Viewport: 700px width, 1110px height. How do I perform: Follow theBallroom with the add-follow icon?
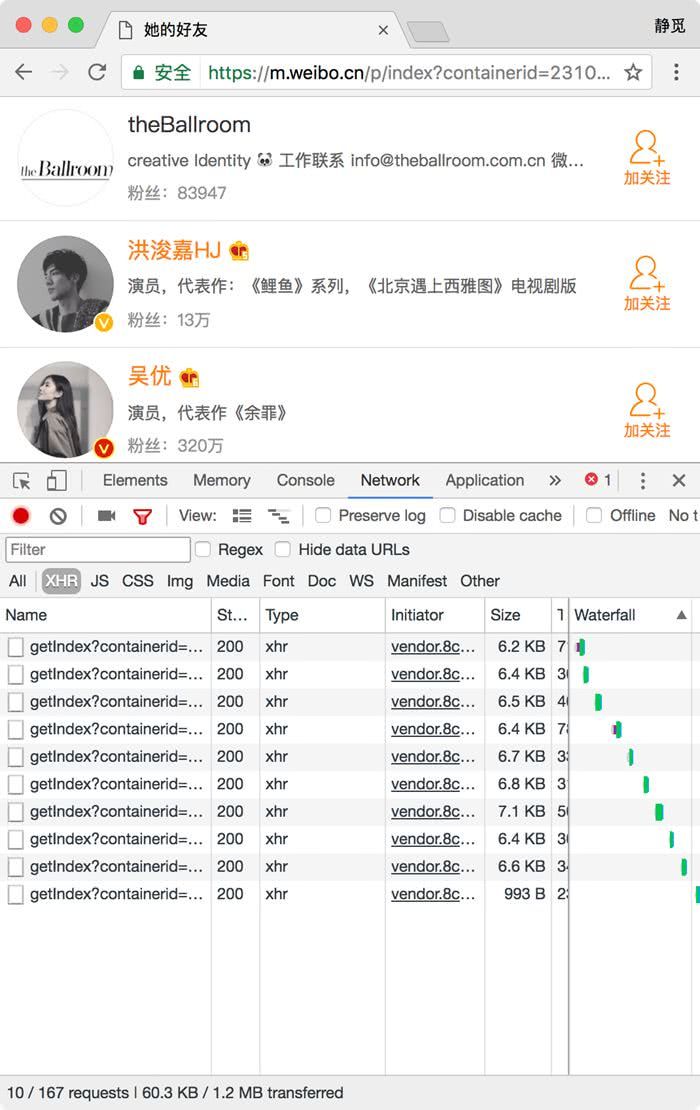(646, 158)
